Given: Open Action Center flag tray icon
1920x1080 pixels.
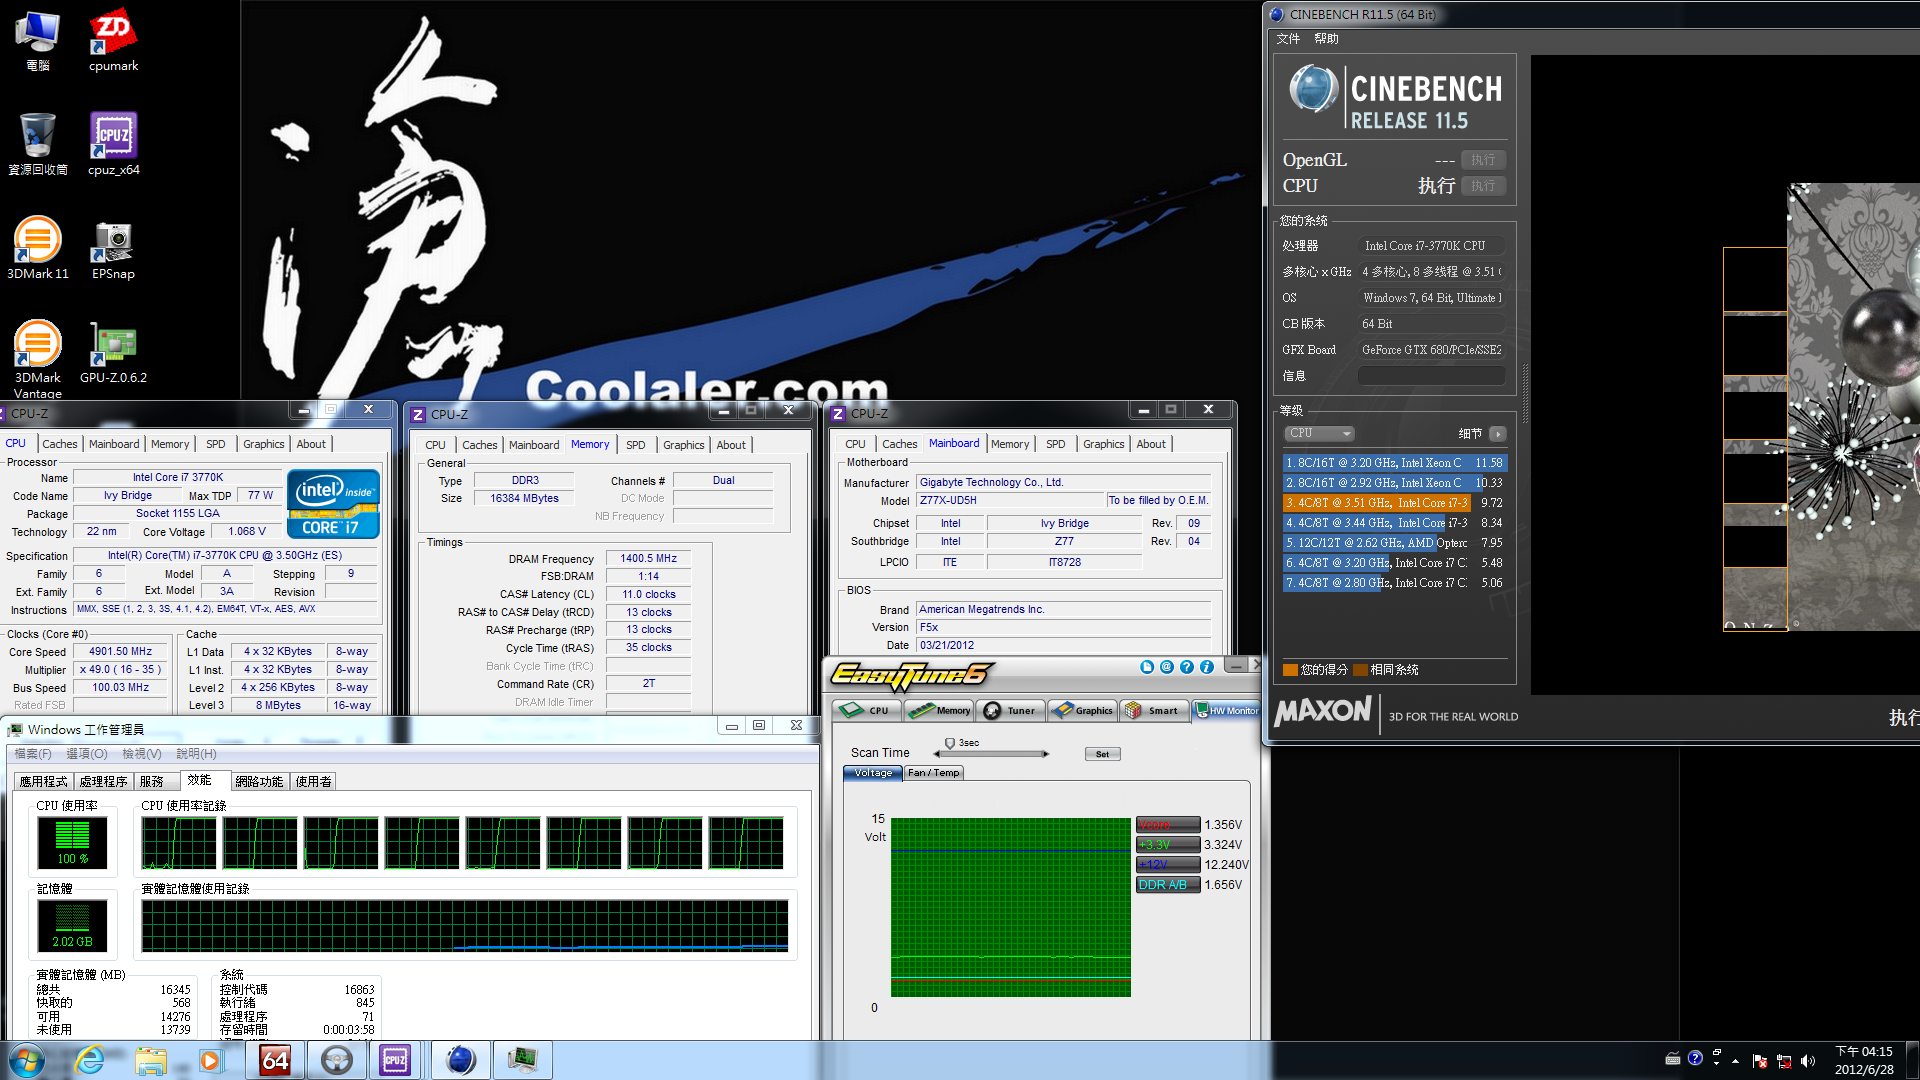Looking at the screenshot, I should [x=1760, y=1061].
